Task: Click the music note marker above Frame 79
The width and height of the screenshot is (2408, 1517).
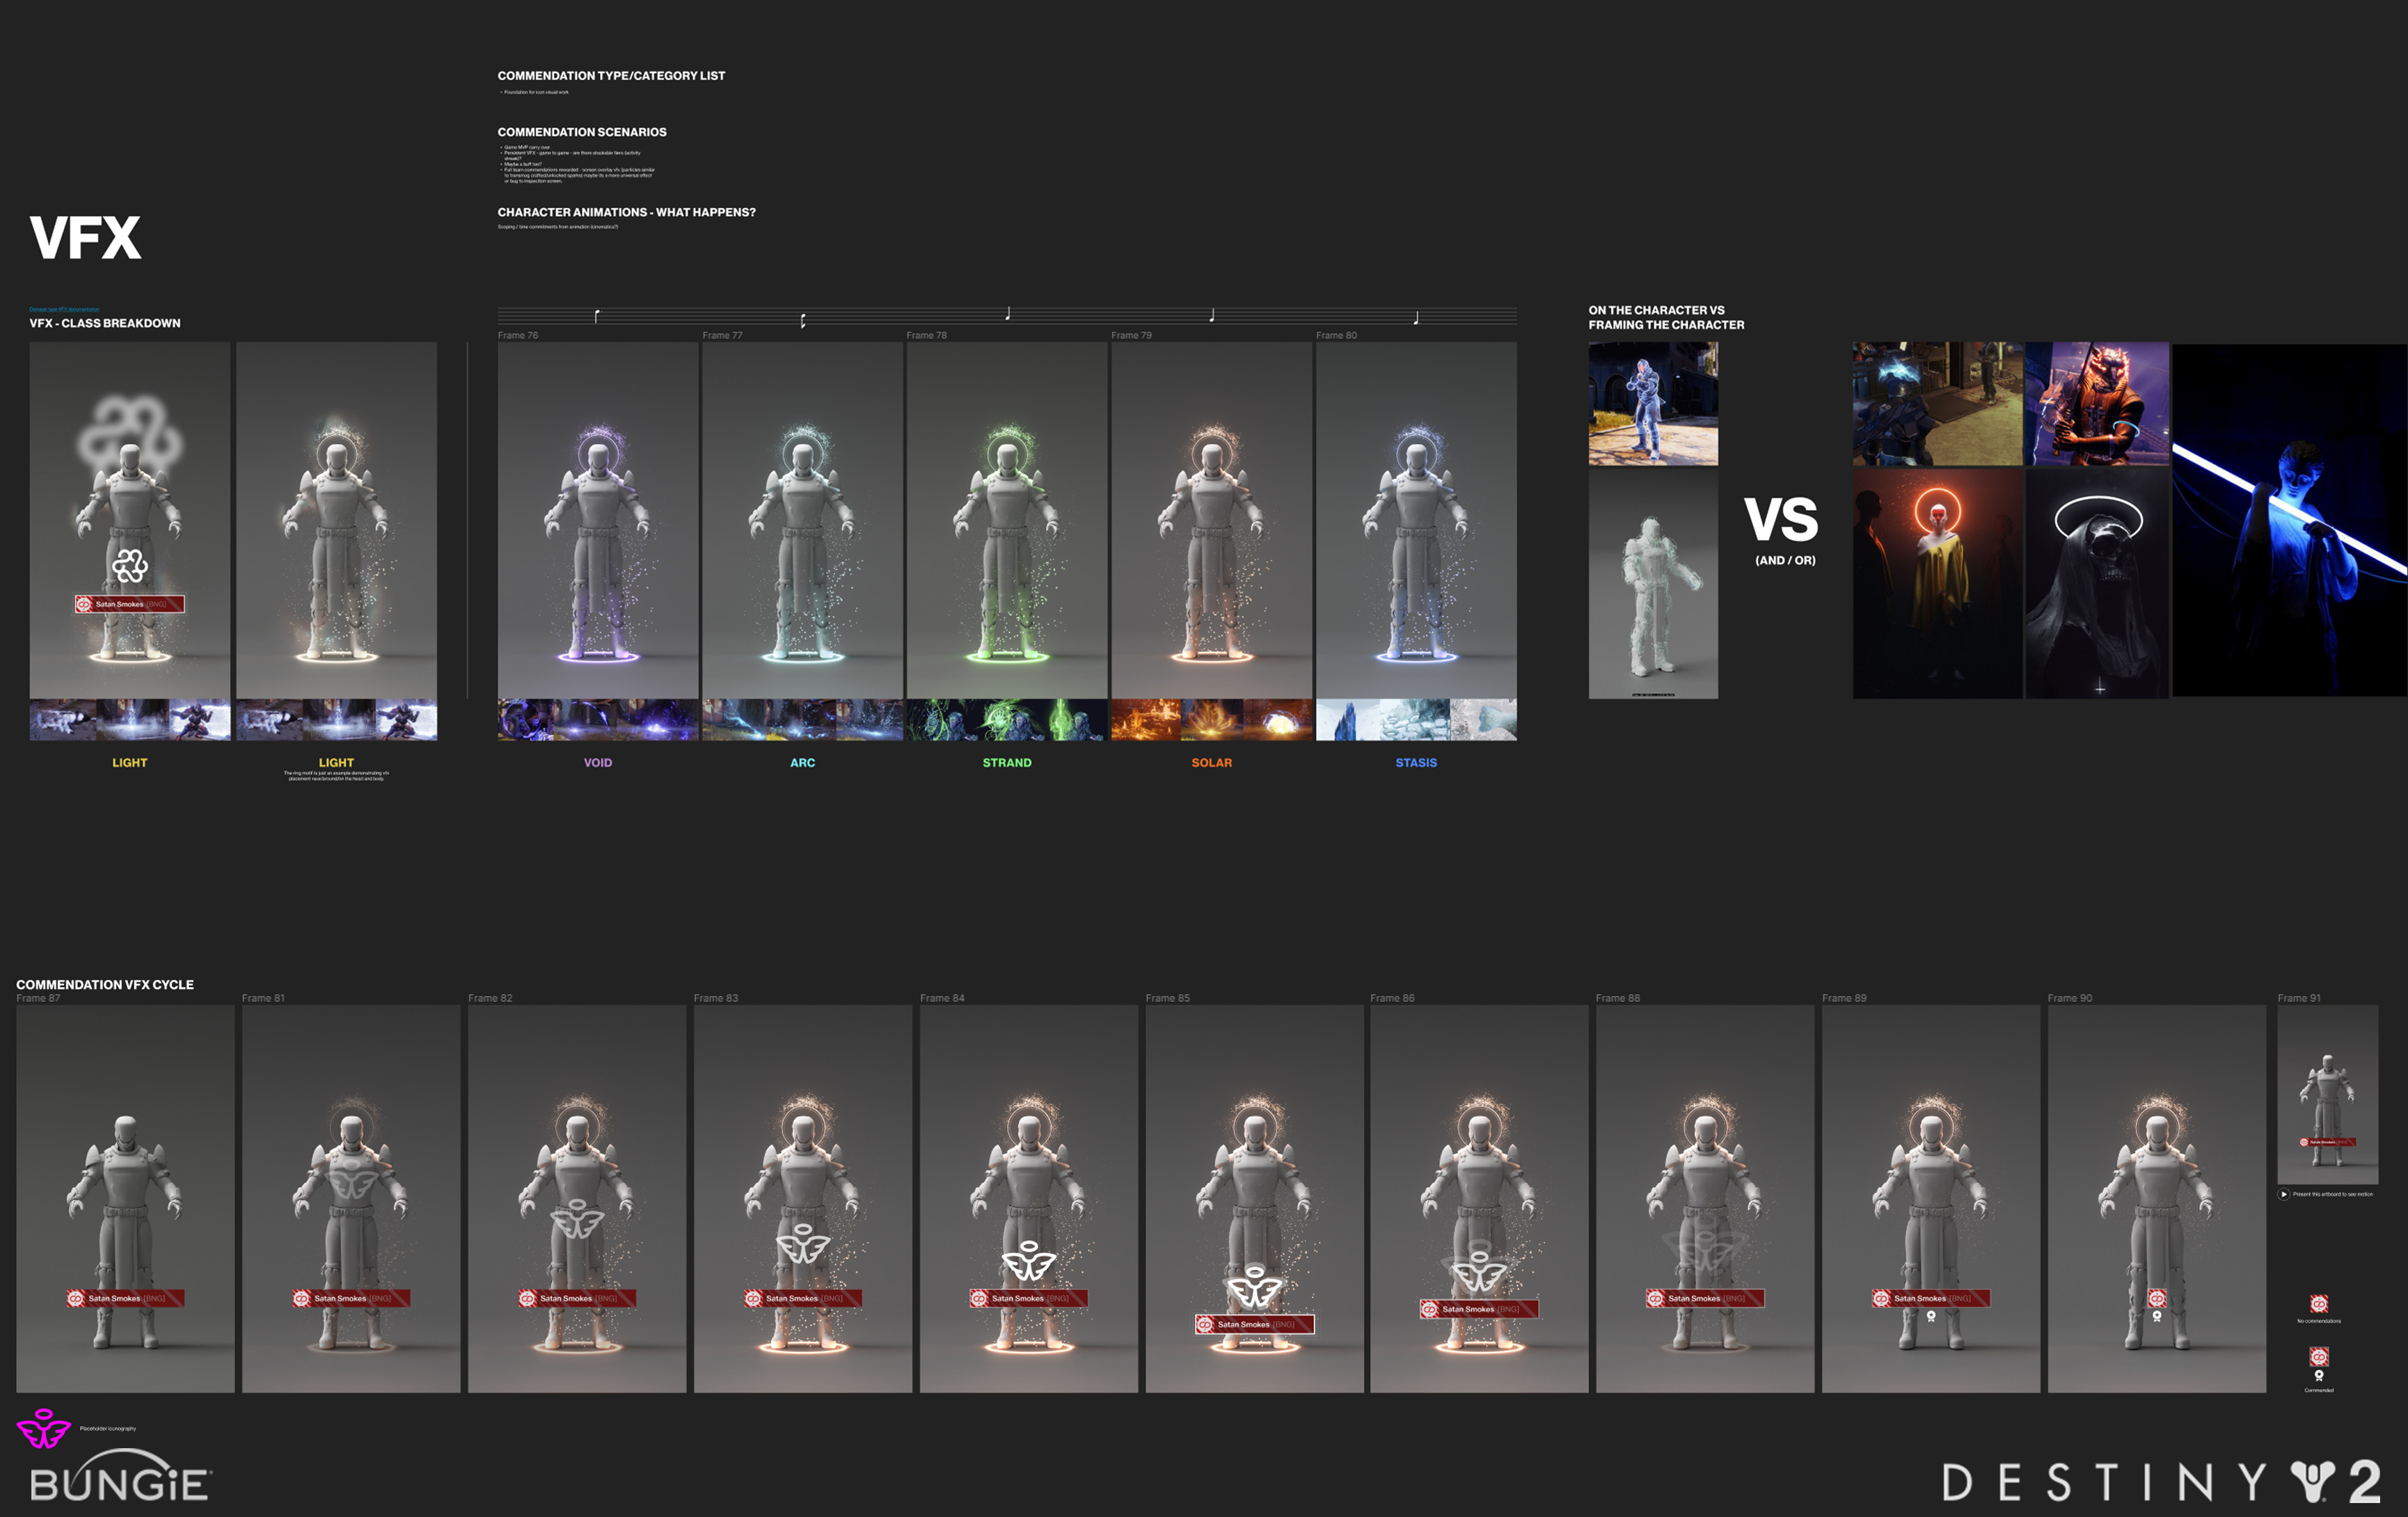Action: (1212, 315)
